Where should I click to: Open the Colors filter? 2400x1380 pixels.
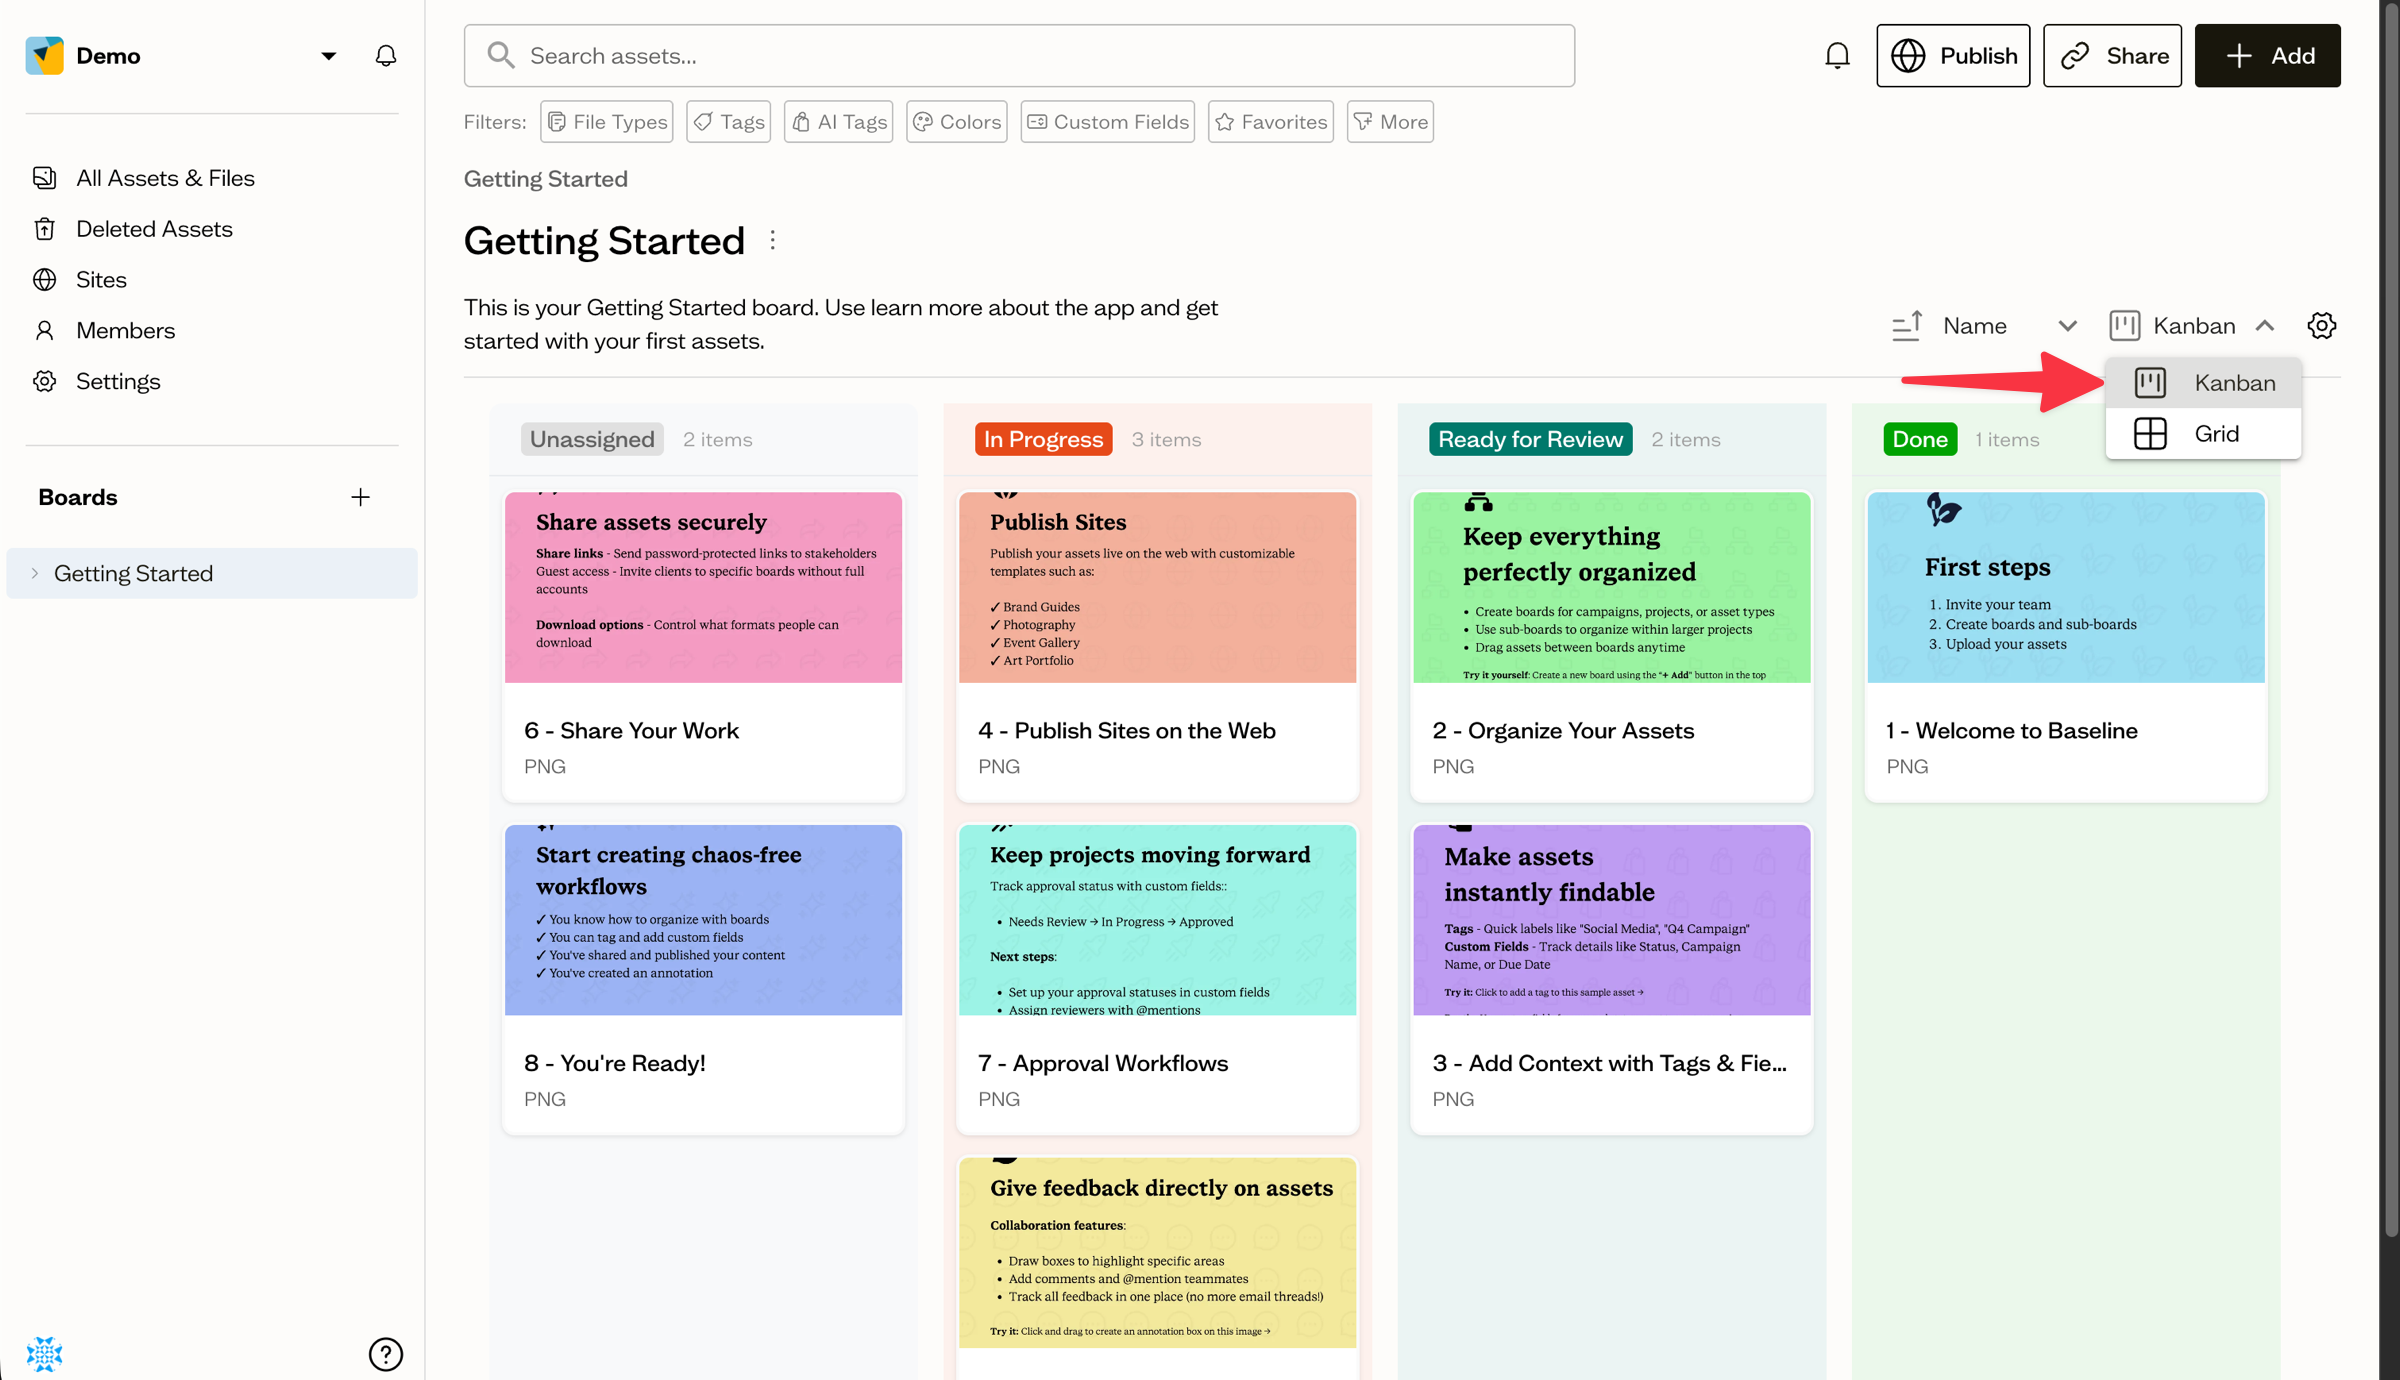tap(957, 122)
